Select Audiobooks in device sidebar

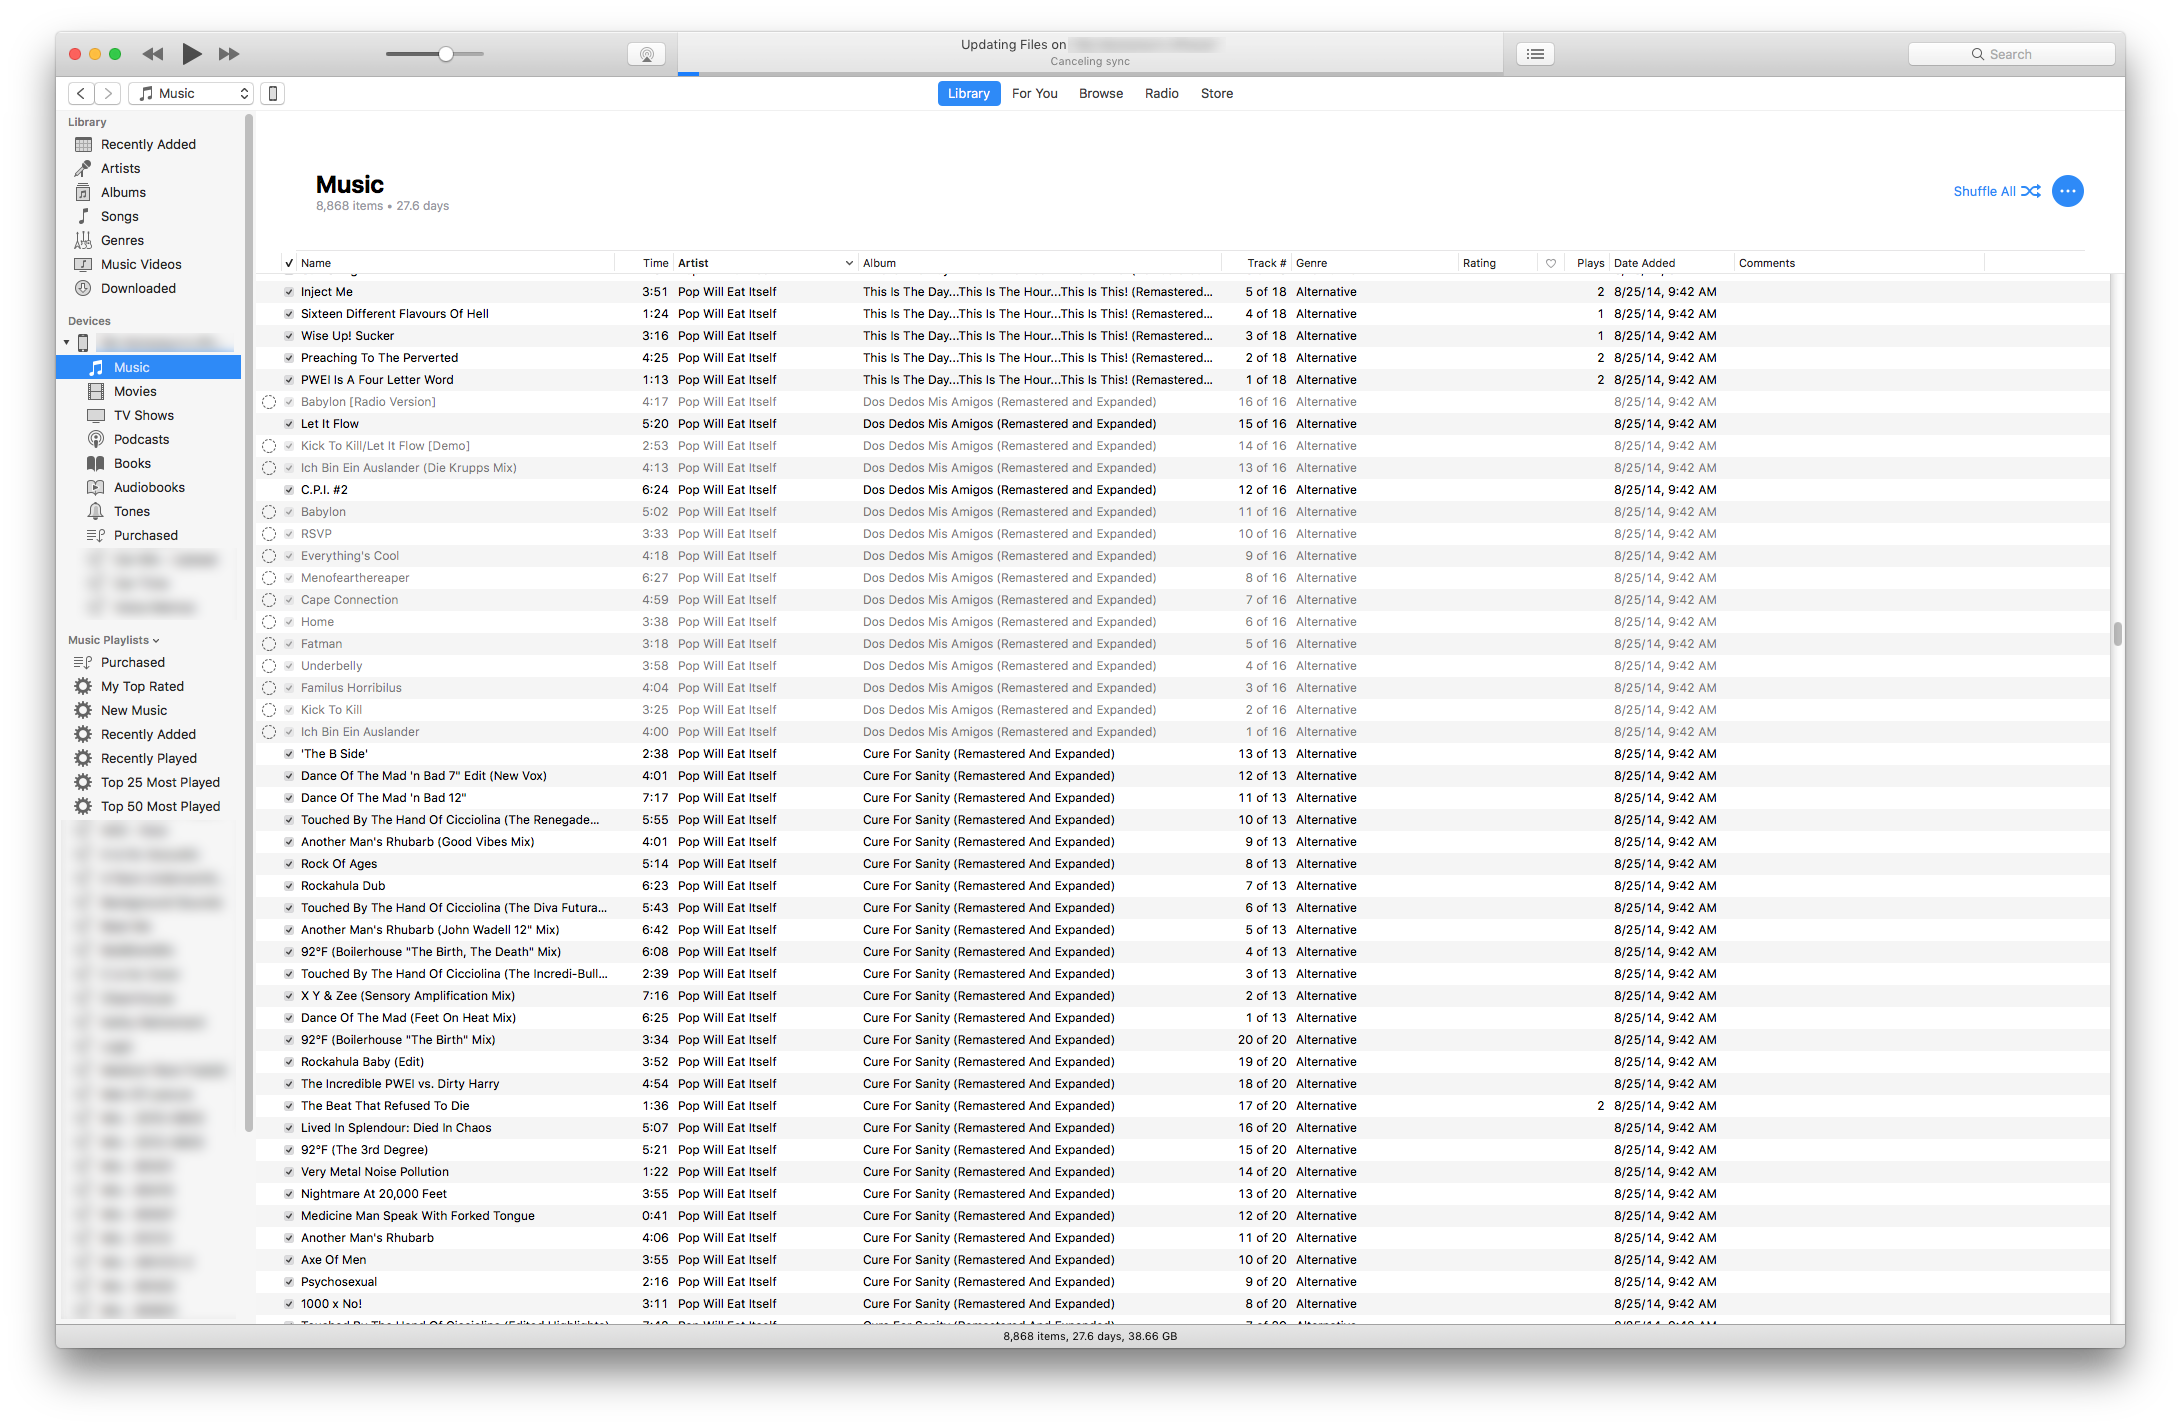click(149, 488)
